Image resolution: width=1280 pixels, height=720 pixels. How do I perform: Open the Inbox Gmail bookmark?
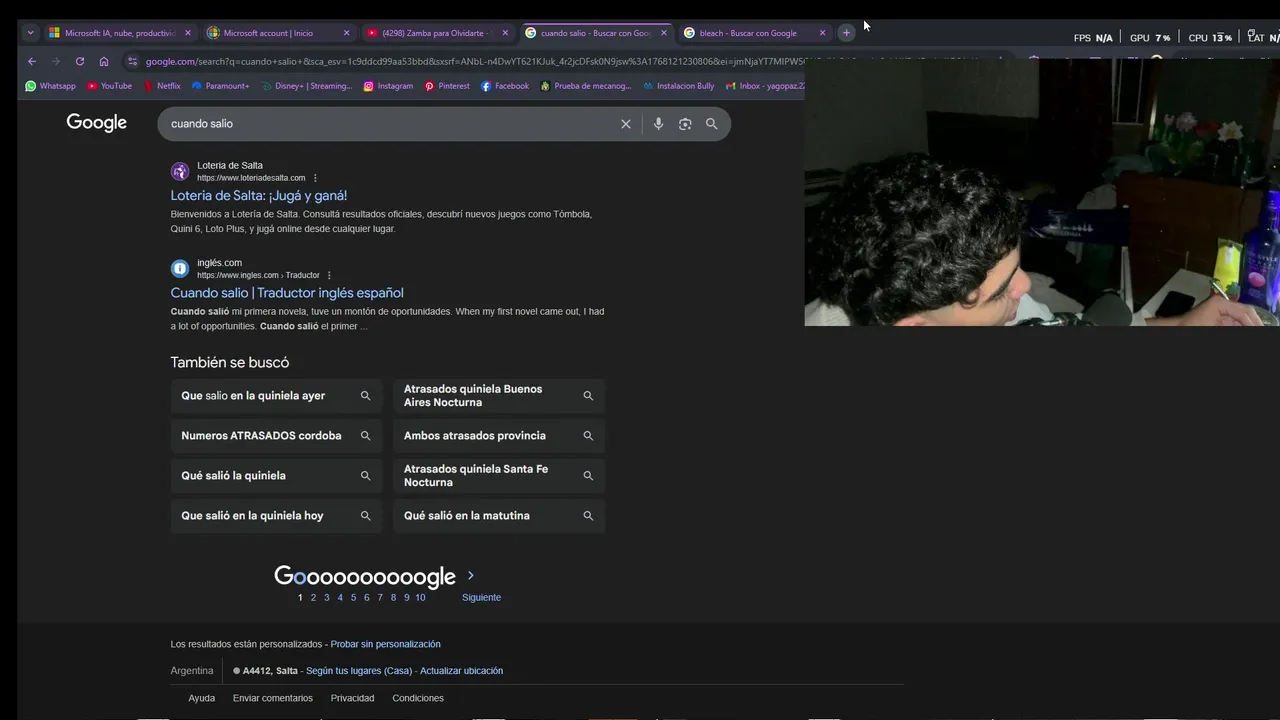pyautogui.click(x=765, y=86)
